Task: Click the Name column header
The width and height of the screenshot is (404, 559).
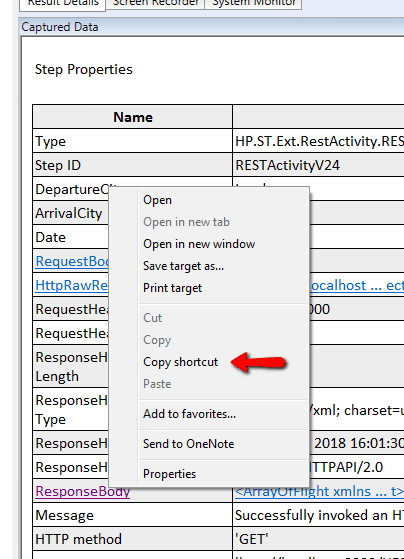Action: click(x=133, y=117)
